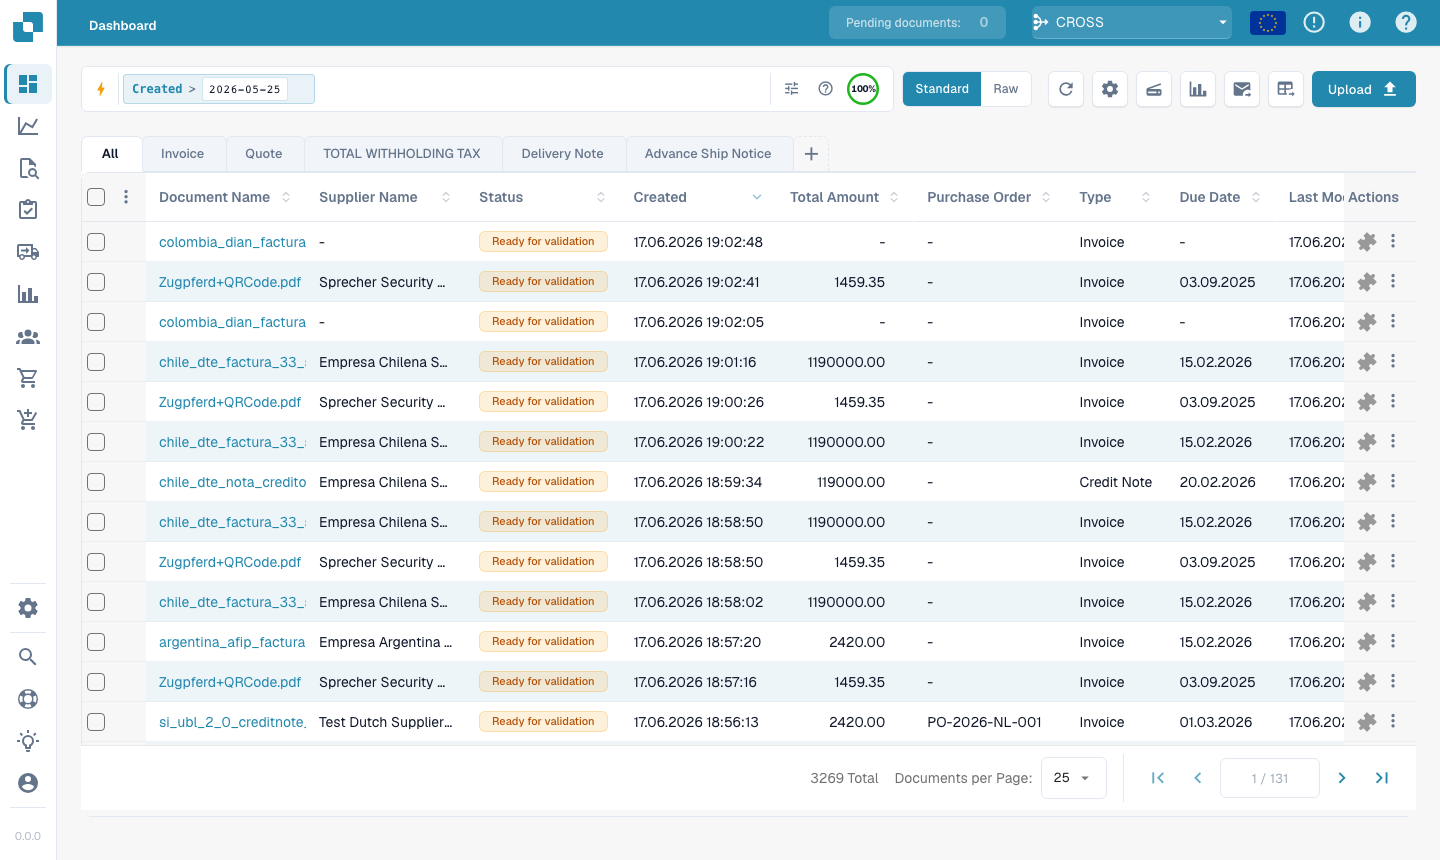Open the user account icon in sidebar

[28, 783]
